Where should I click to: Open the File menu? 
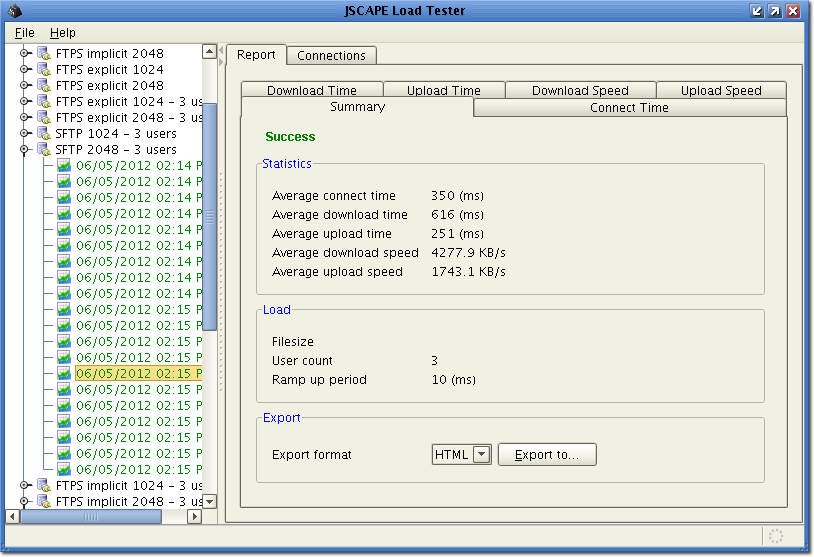tap(24, 33)
